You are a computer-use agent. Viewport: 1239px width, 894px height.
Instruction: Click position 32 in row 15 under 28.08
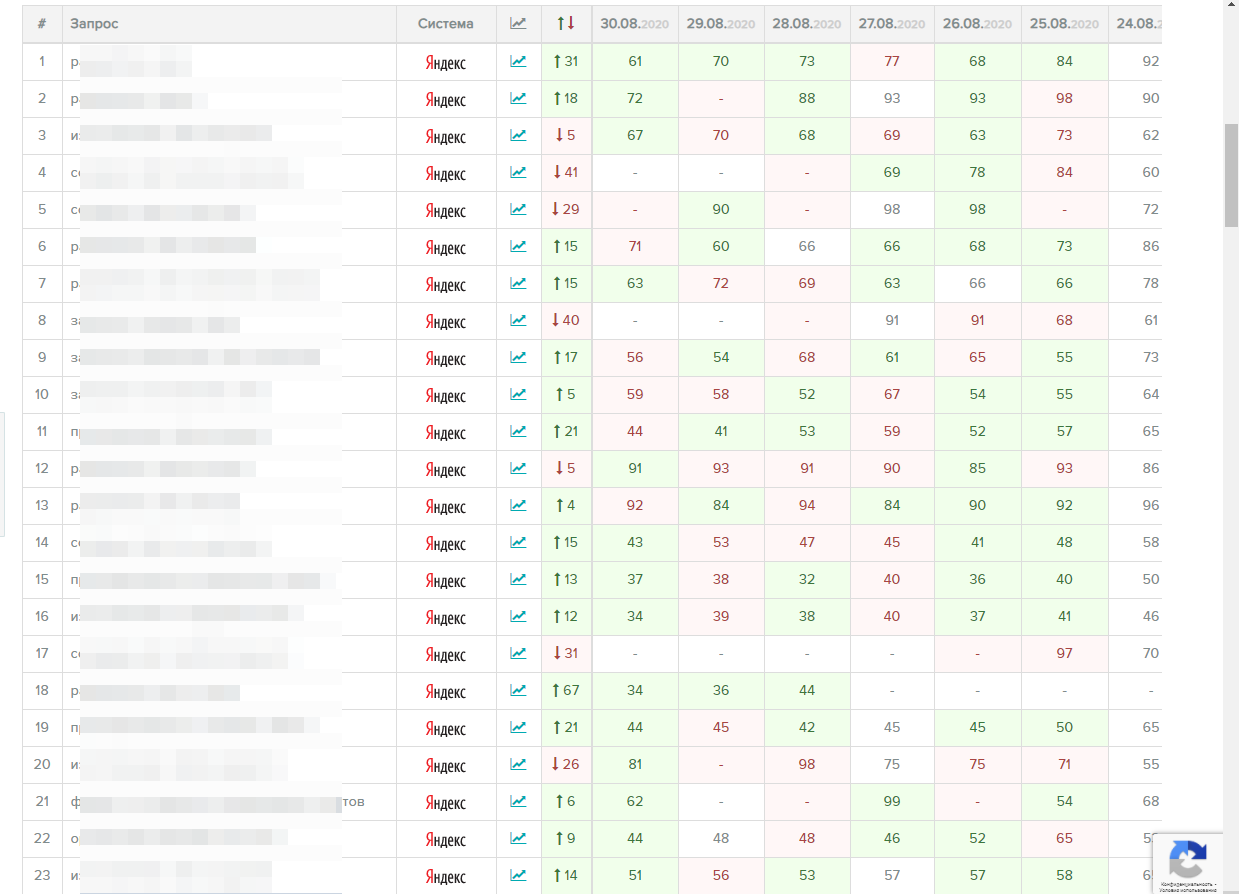(x=807, y=579)
